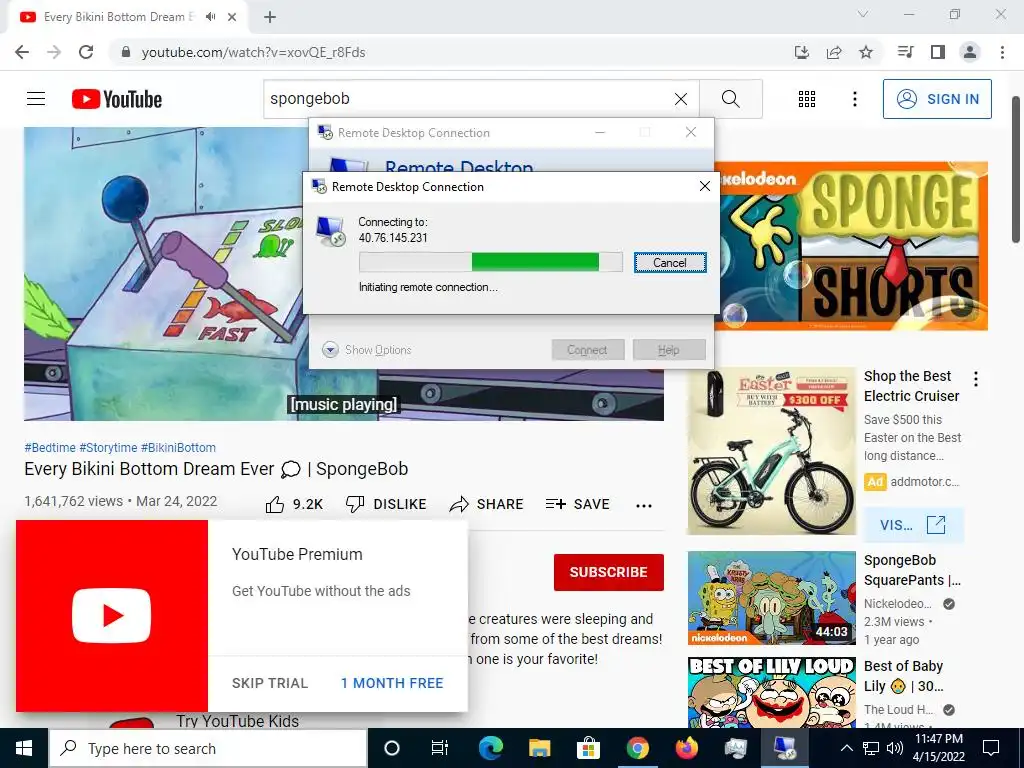1024x768 pixels.
Task: Switch to Remote Desktop on taskbar
Action: coord(784,748)
